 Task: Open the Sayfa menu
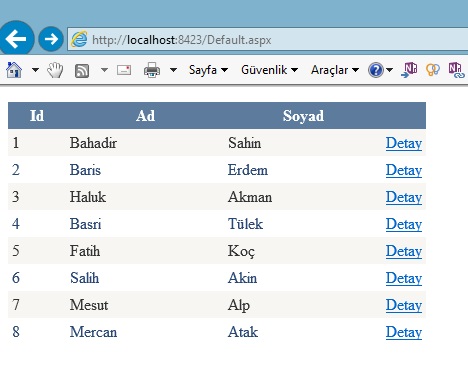pyautogui.click(x=208, y=70)
